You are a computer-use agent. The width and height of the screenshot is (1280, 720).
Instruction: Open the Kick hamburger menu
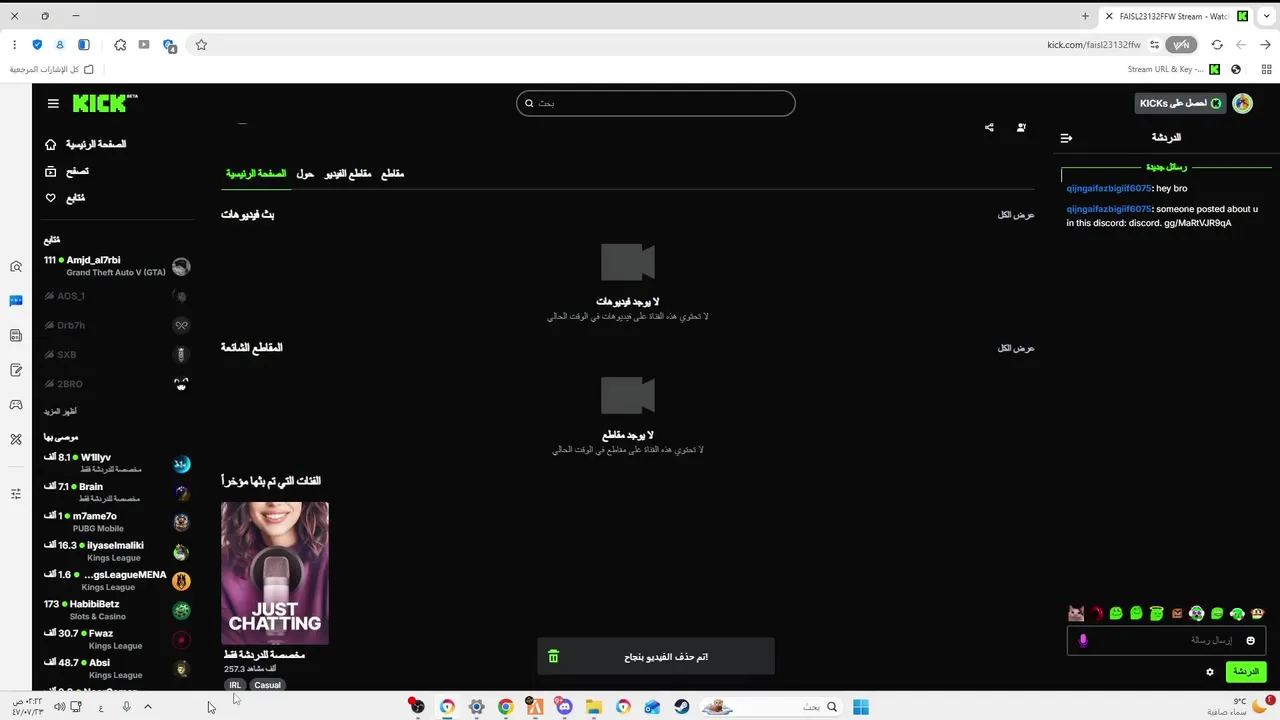click(53, 103)
